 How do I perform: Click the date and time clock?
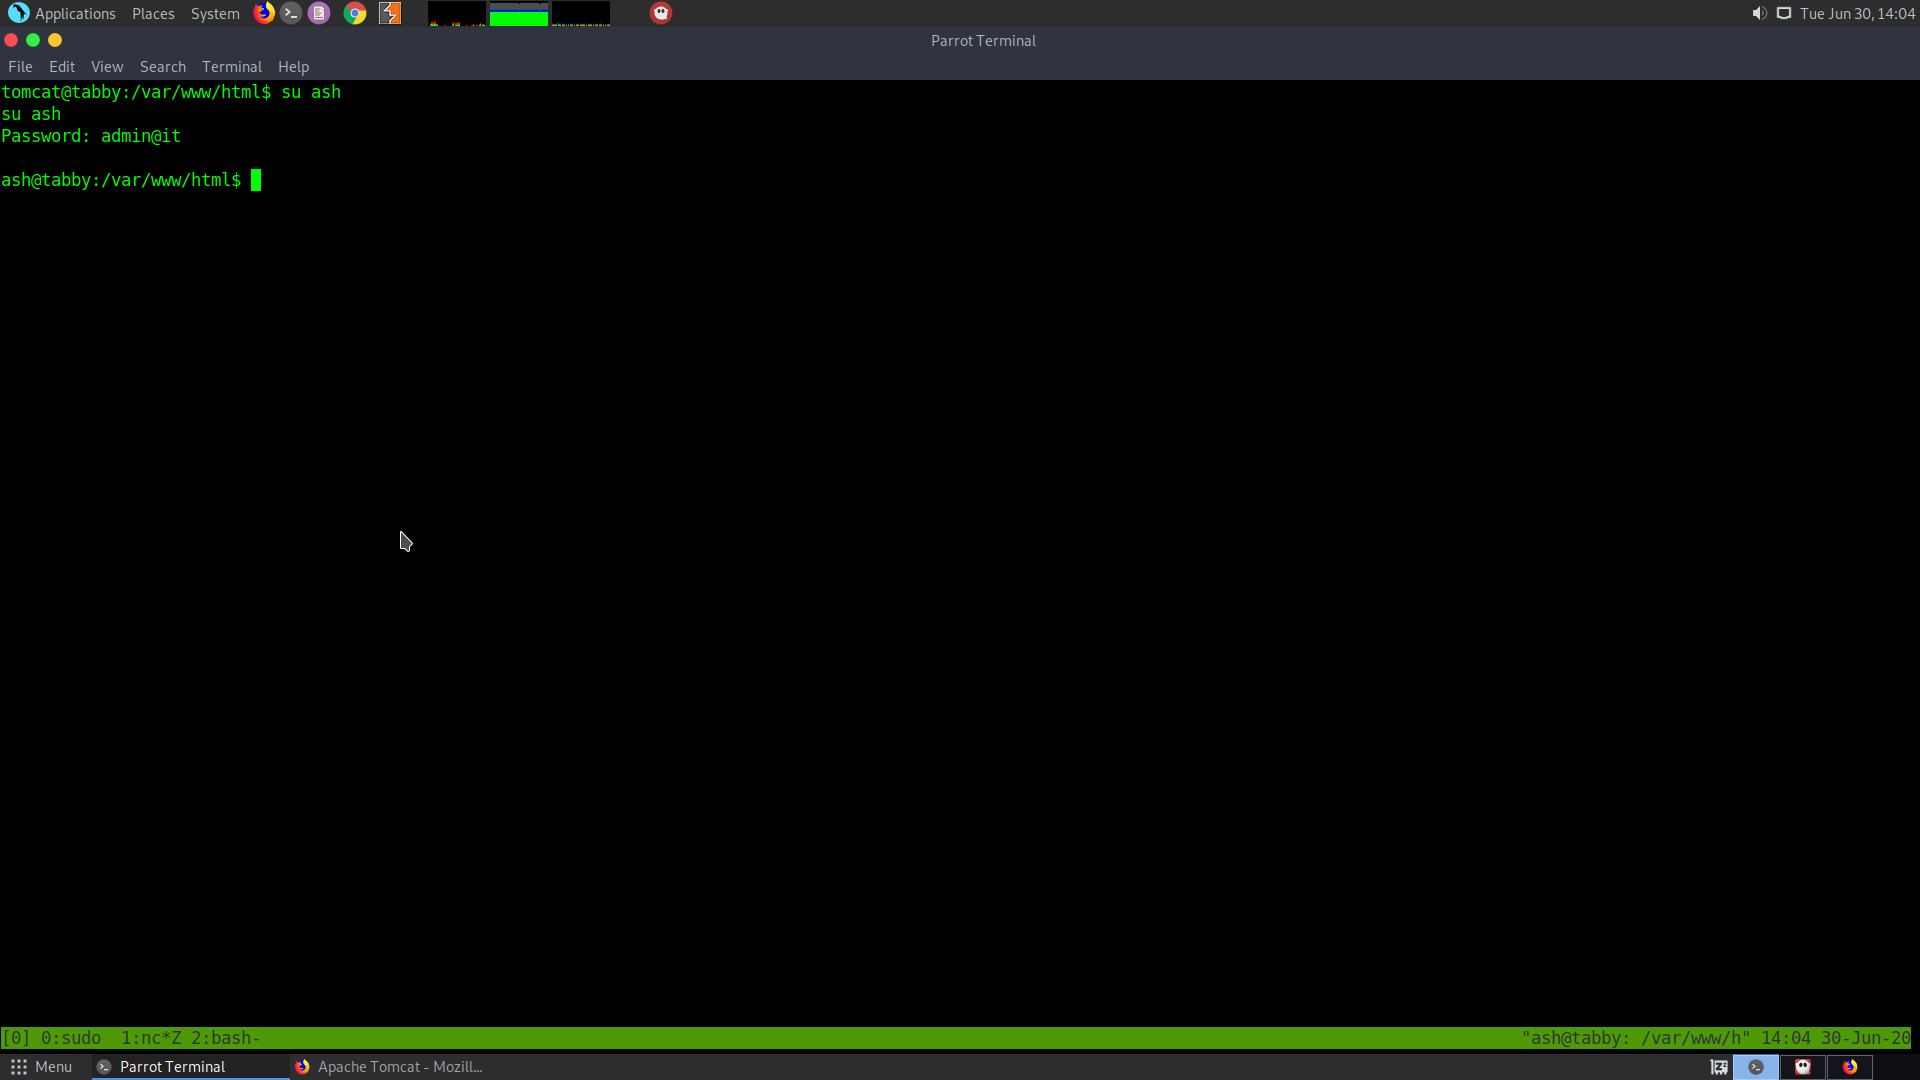[x=1857, y=13]
